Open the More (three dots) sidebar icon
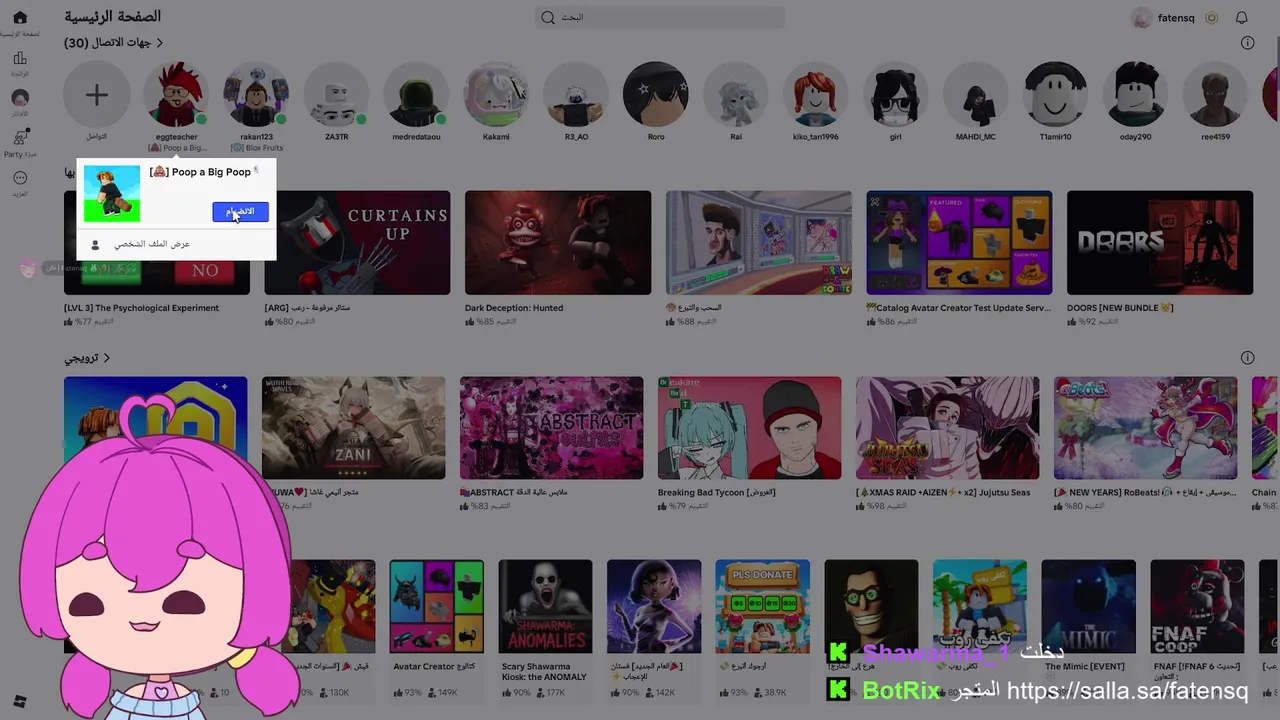Screen dimensions: 1280x720 [19, 178]
